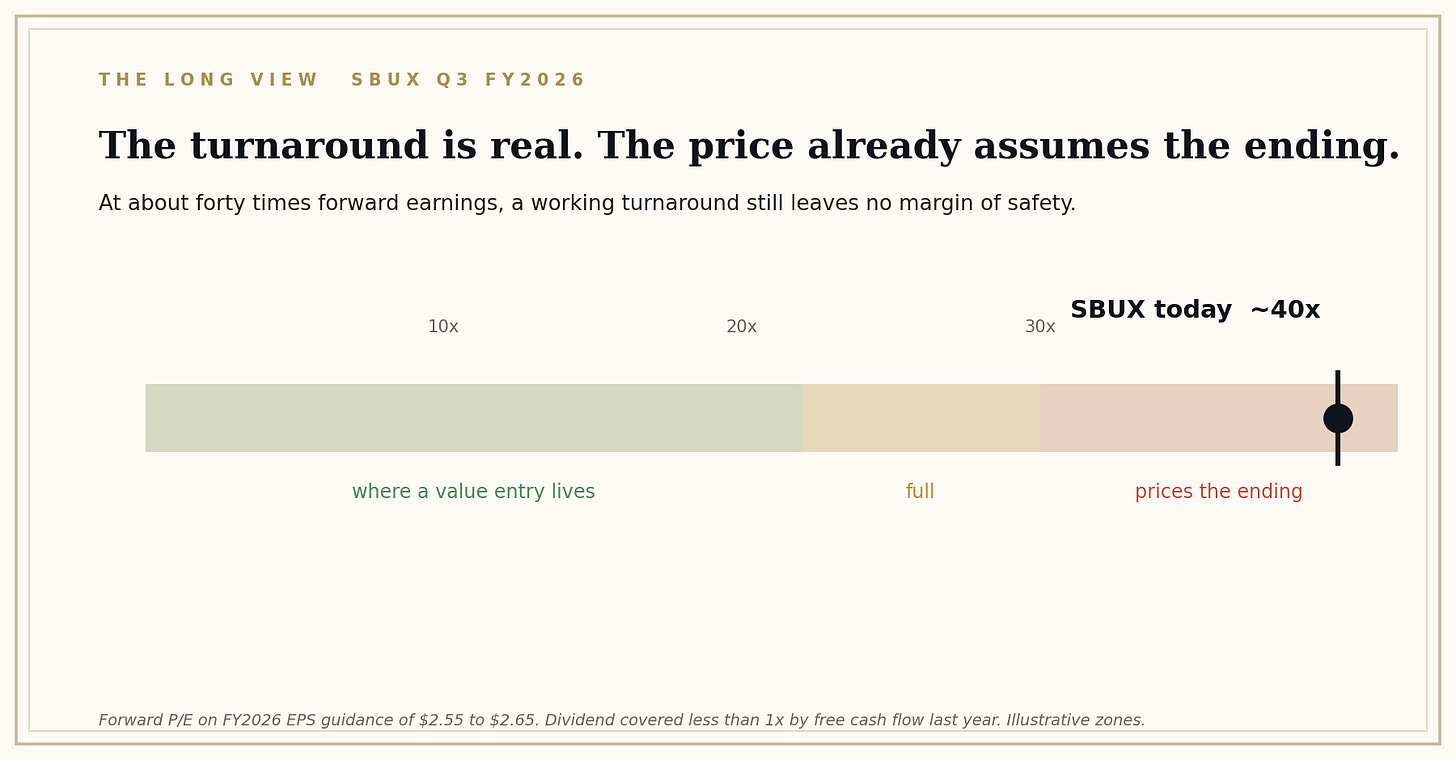Screen dimensions: 1456x760
Task: Click the tan 'full' zone segment
Action: [920, 418]
